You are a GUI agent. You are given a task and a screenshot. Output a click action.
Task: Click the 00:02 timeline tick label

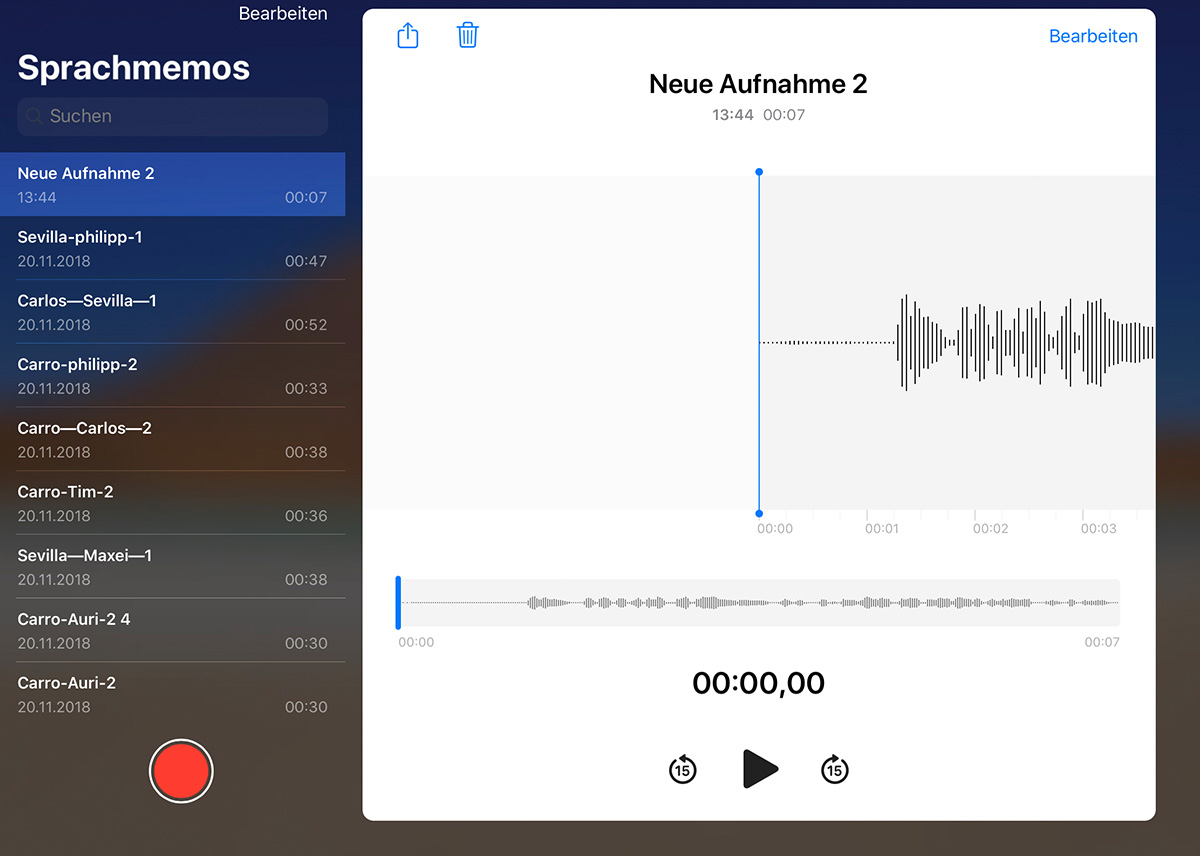pos(990,528)
